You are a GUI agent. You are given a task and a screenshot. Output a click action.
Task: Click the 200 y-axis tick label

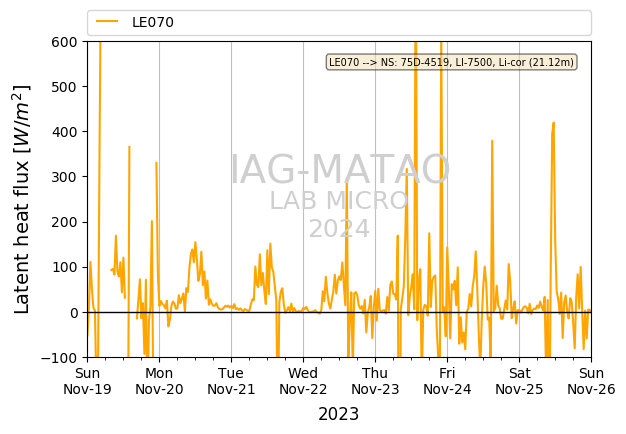[64, 222]
